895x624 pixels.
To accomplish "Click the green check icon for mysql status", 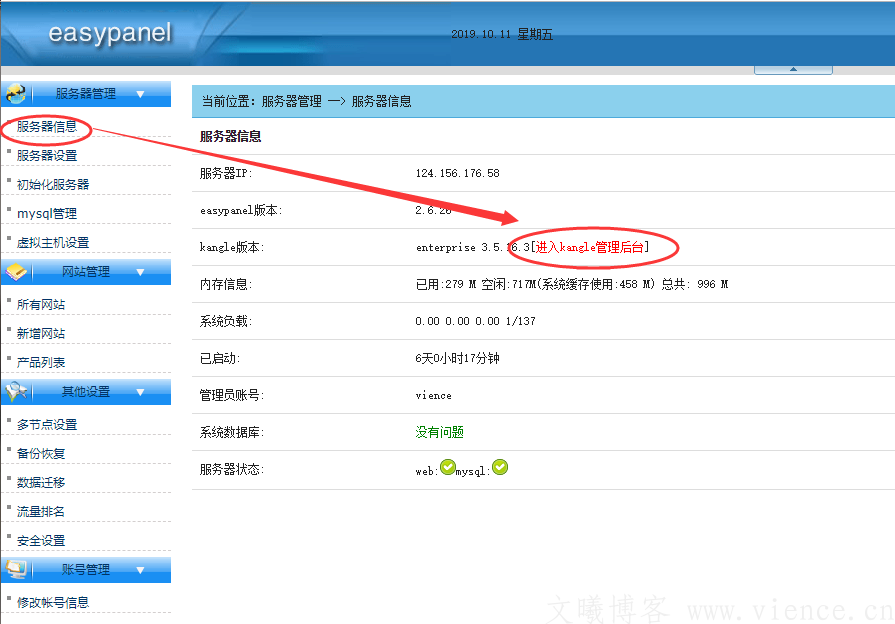I will coord(499,465).
